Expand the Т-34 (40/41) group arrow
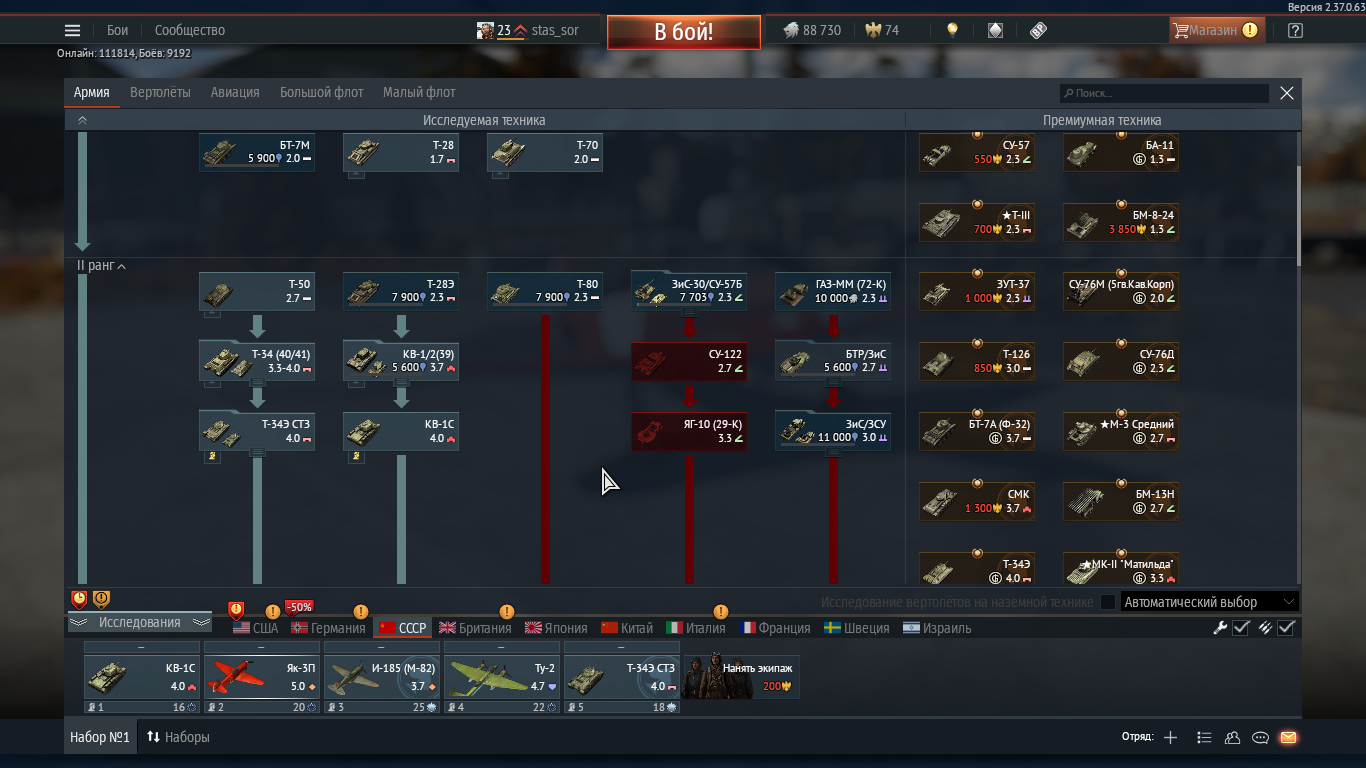1366x768 pixels. 257,382
